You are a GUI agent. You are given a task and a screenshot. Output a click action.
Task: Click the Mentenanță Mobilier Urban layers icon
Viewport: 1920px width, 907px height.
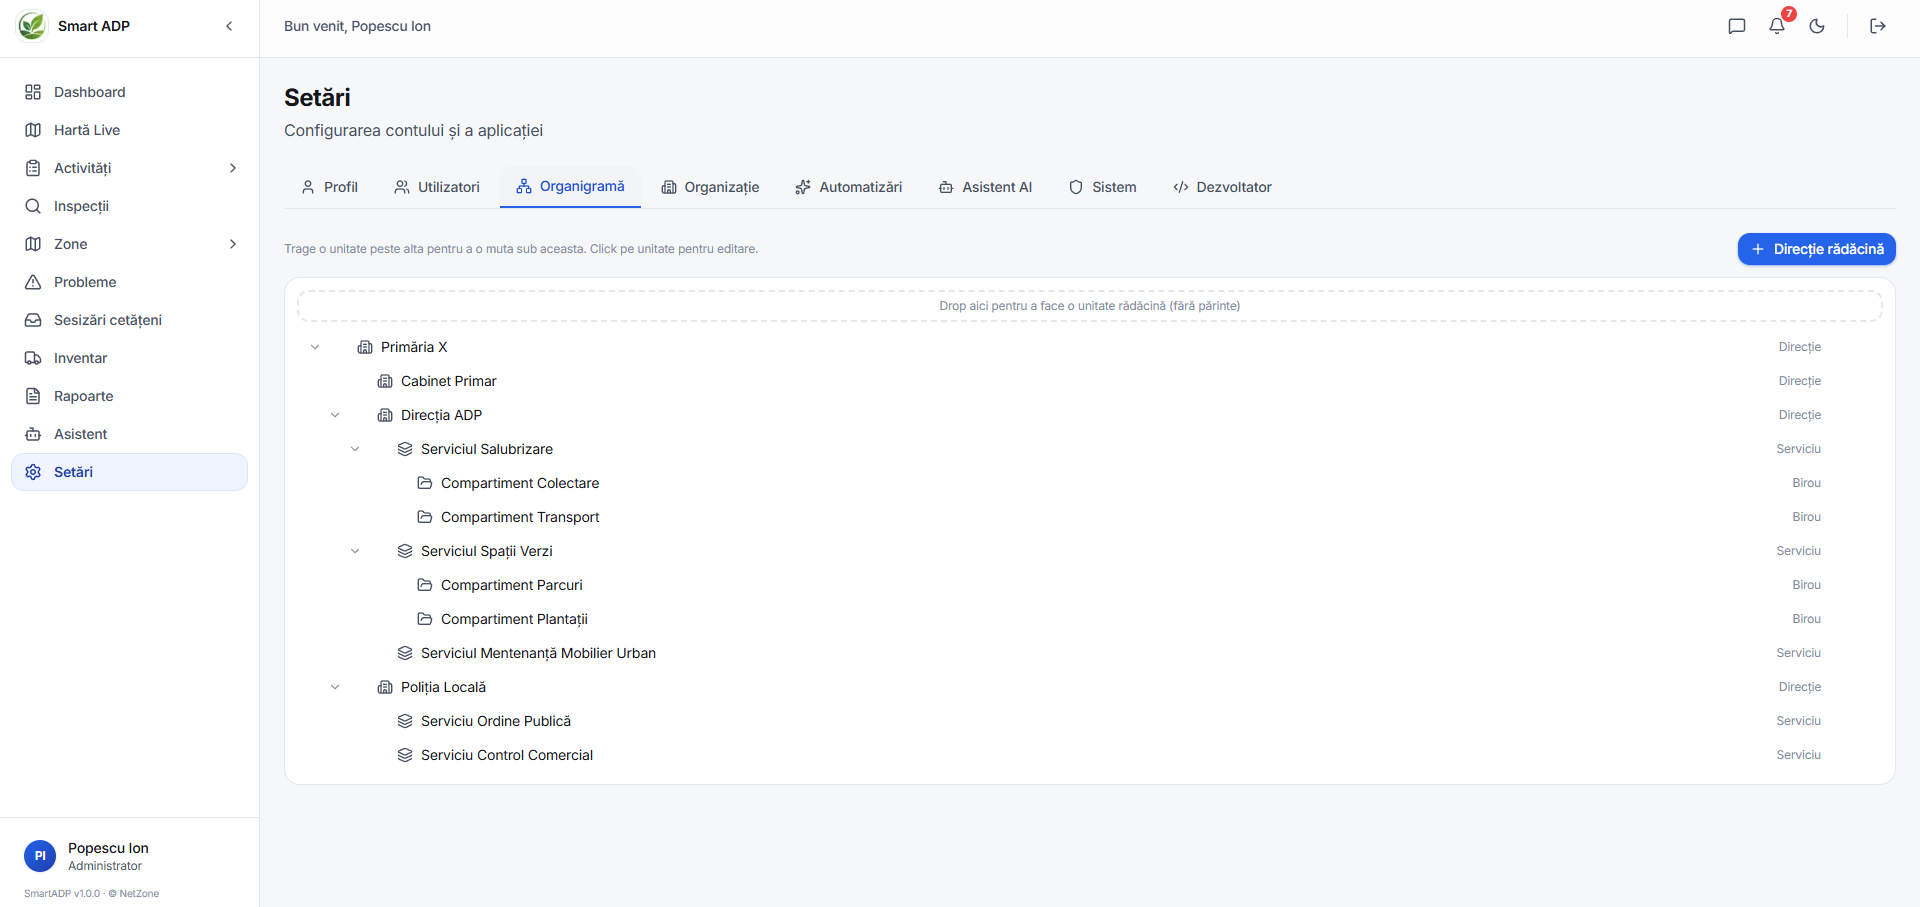pos(405,653)
